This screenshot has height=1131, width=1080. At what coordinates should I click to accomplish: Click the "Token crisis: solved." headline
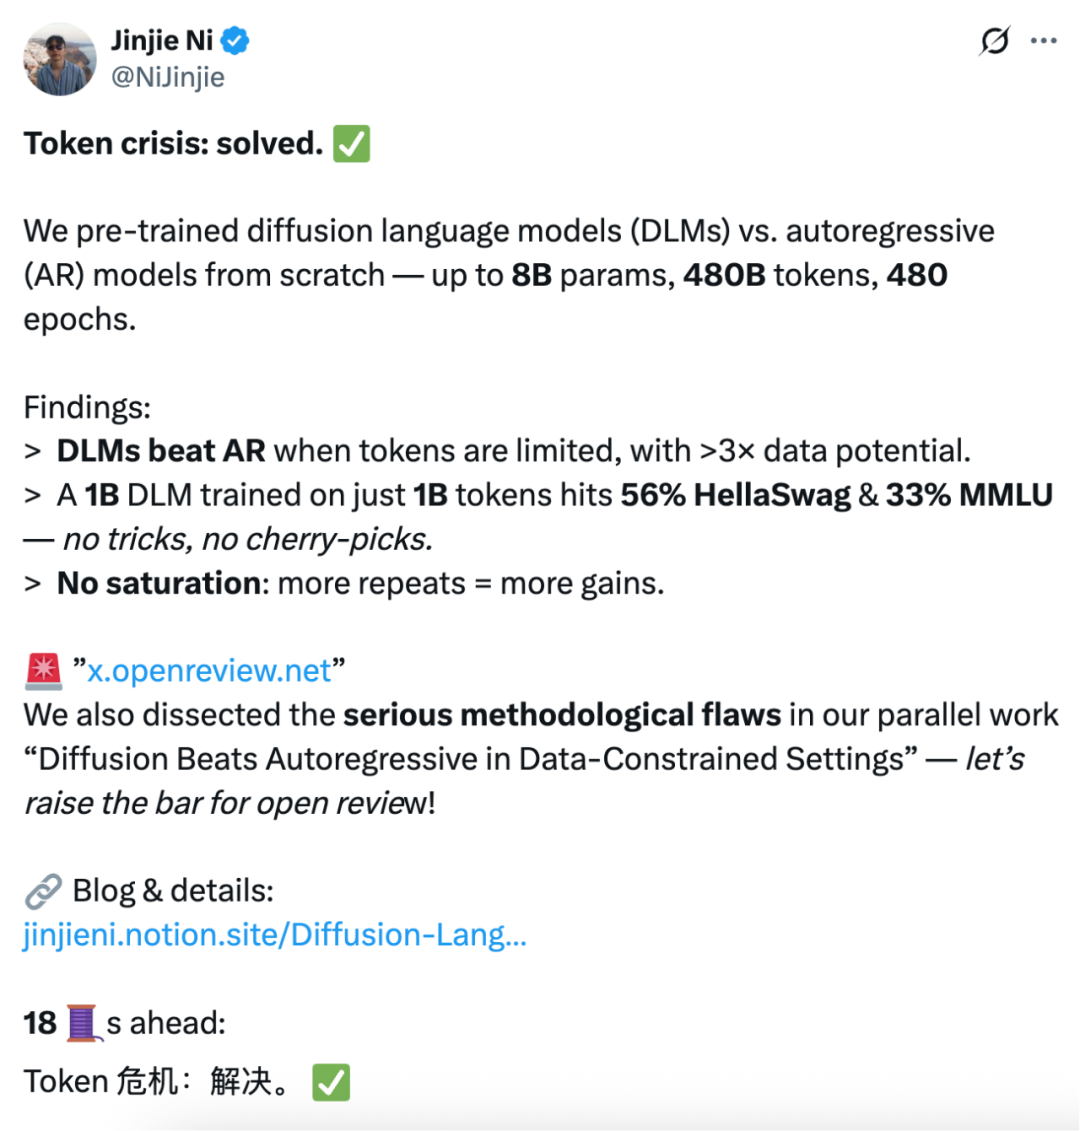(173, 144)
